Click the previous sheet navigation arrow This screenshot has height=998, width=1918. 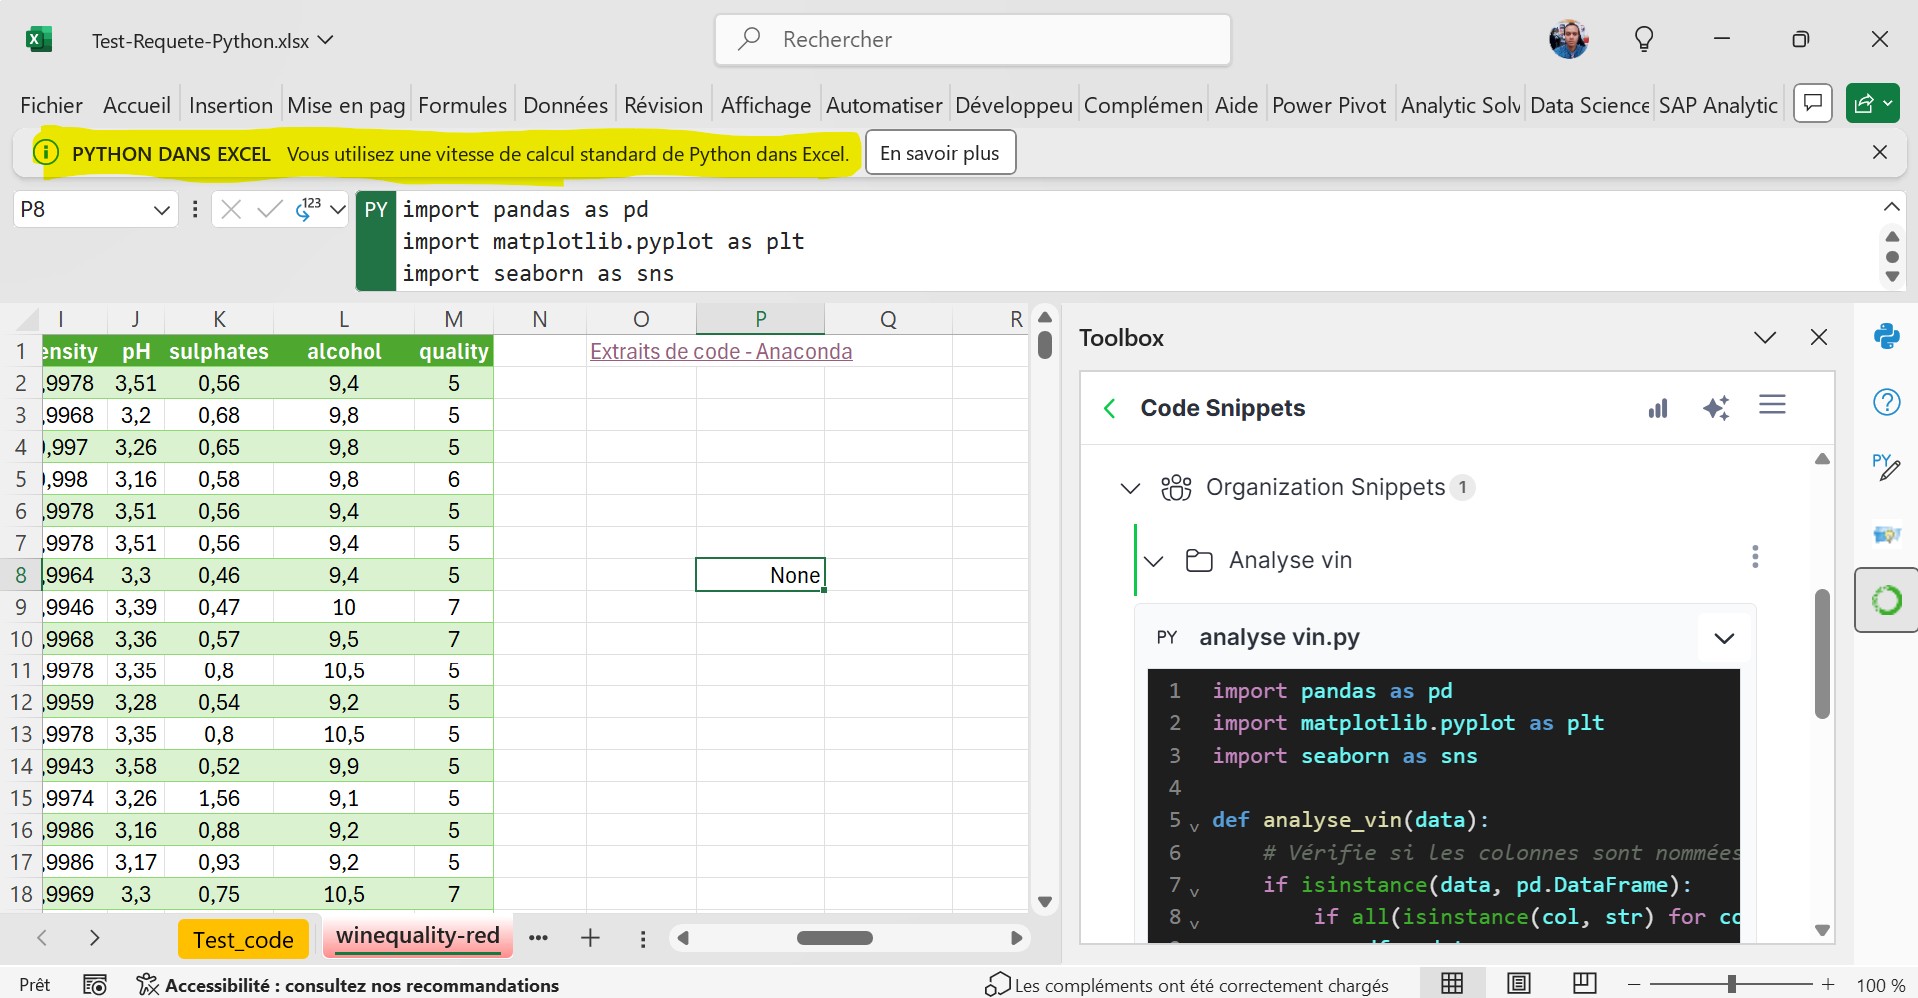42,938
